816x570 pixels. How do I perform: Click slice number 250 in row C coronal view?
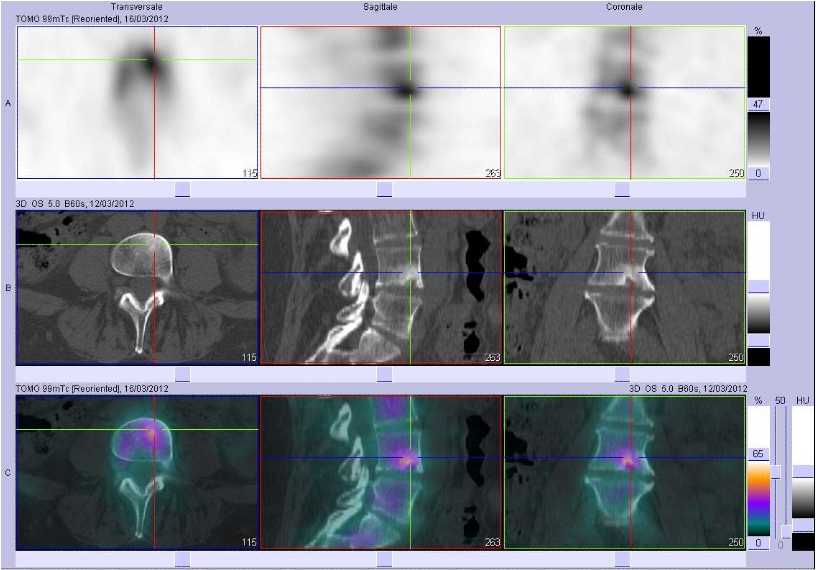(x=736, y=542)
